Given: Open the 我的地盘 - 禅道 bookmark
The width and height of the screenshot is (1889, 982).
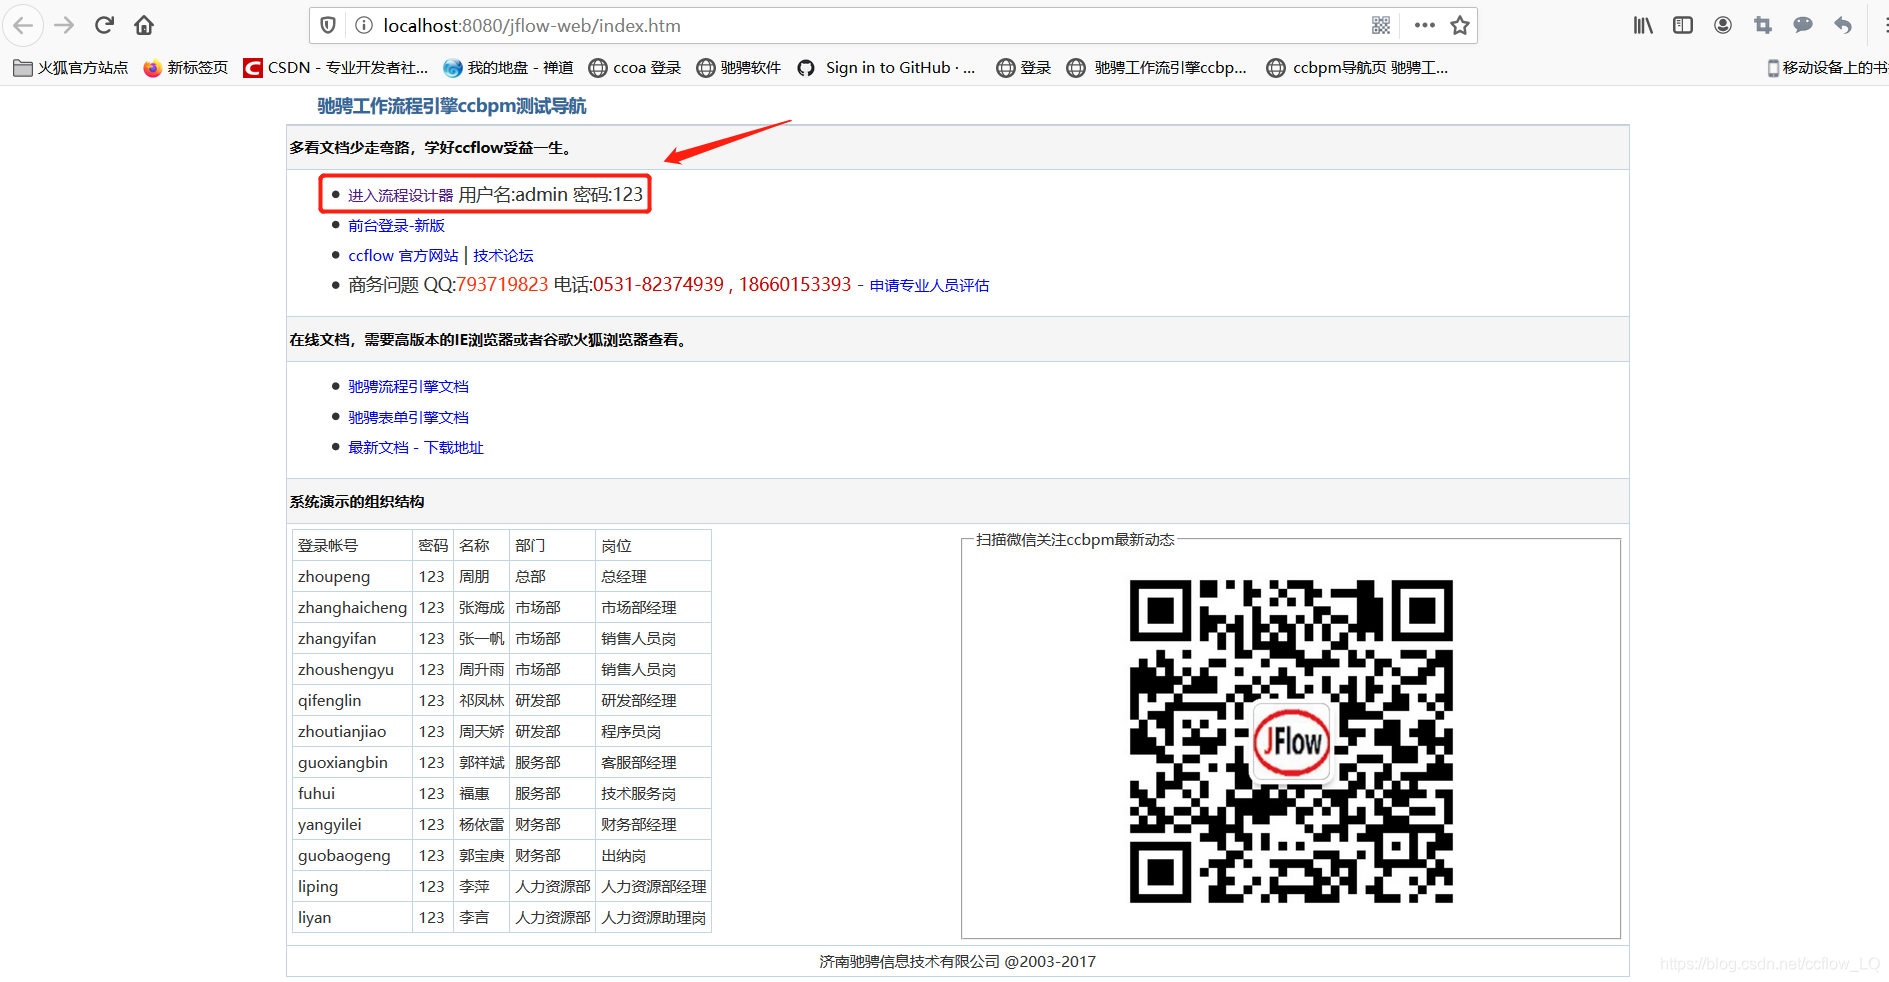Looking at the screenshot, I should pyautogui.click(x=508, y=68).
